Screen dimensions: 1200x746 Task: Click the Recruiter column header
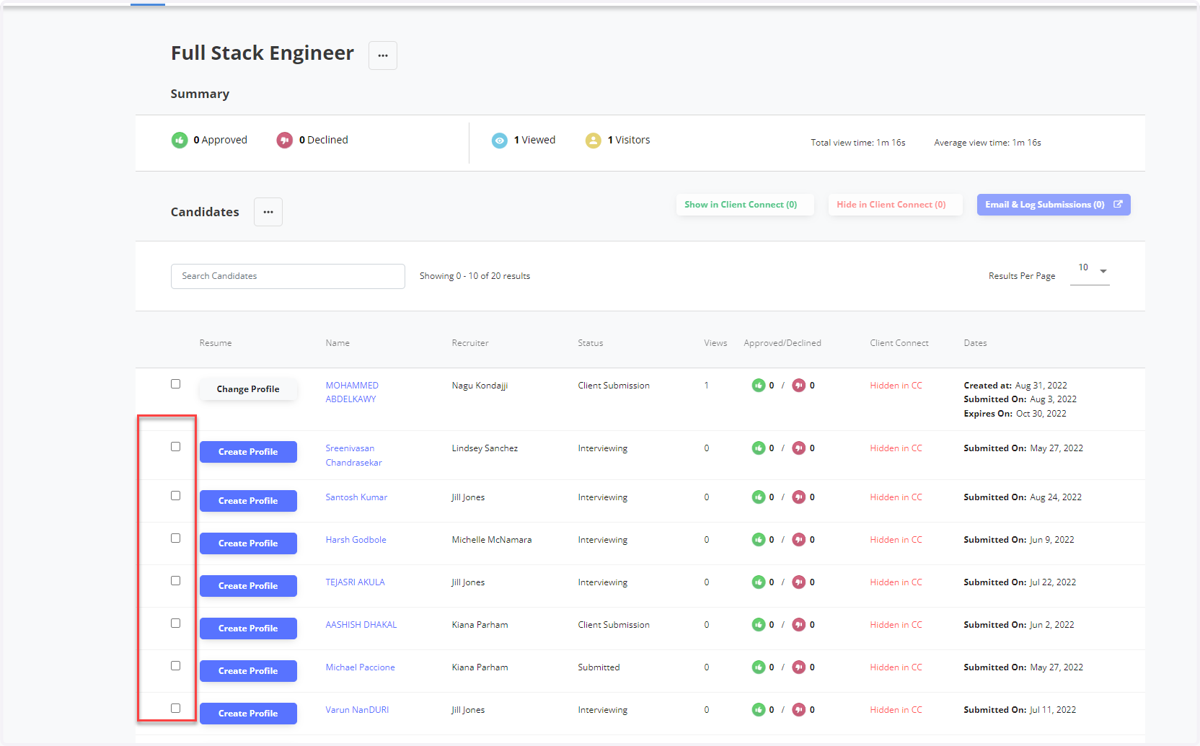click(x=470, y=343)
